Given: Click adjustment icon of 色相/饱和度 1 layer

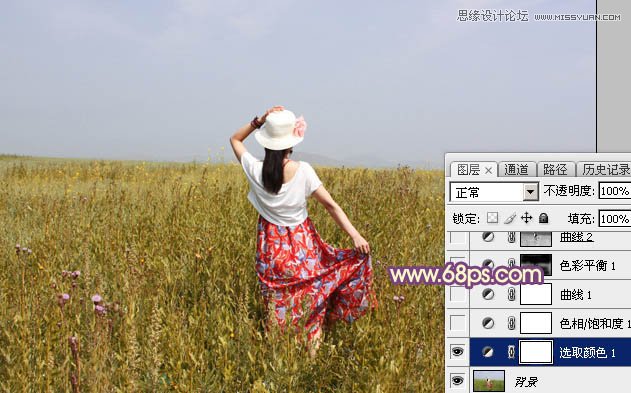Looking at the screenshot, I should [x=488, y=323].
